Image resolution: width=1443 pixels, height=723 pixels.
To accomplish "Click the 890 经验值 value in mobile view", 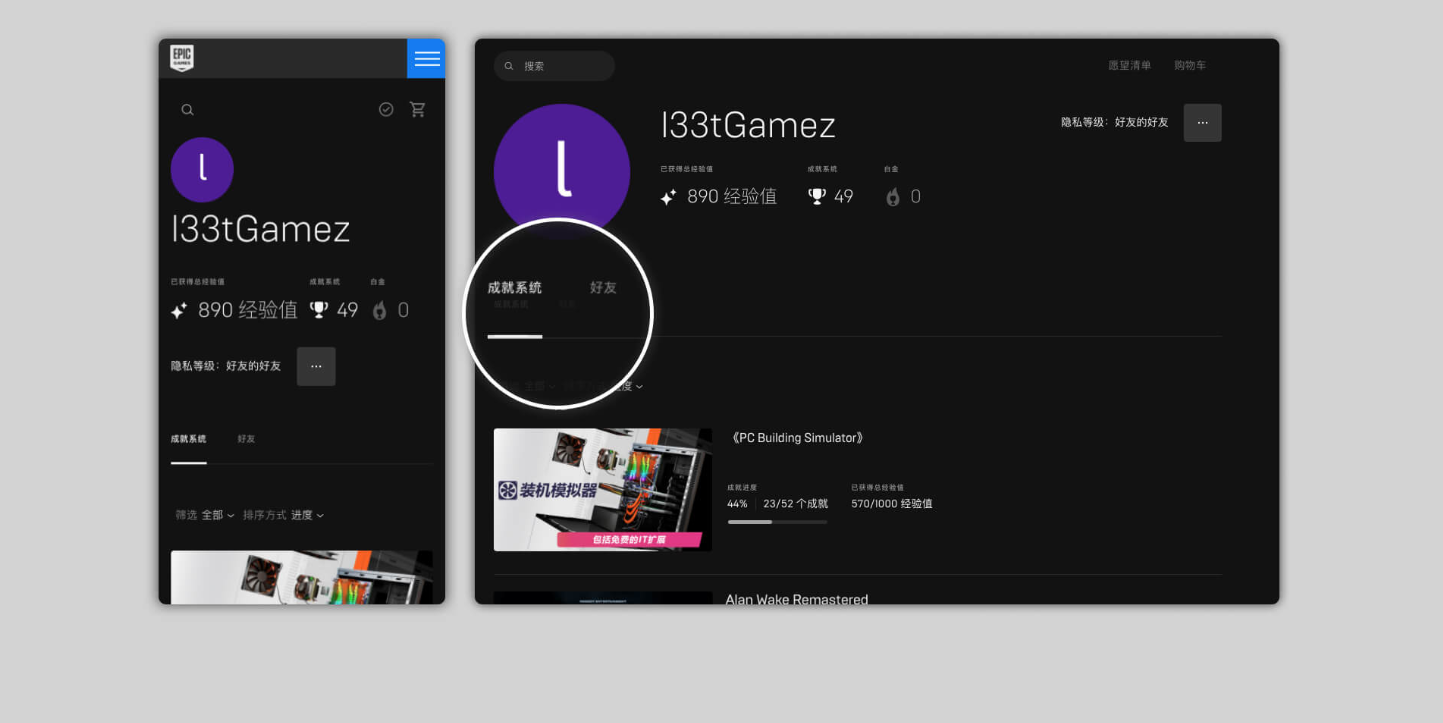I will [248, 310].
